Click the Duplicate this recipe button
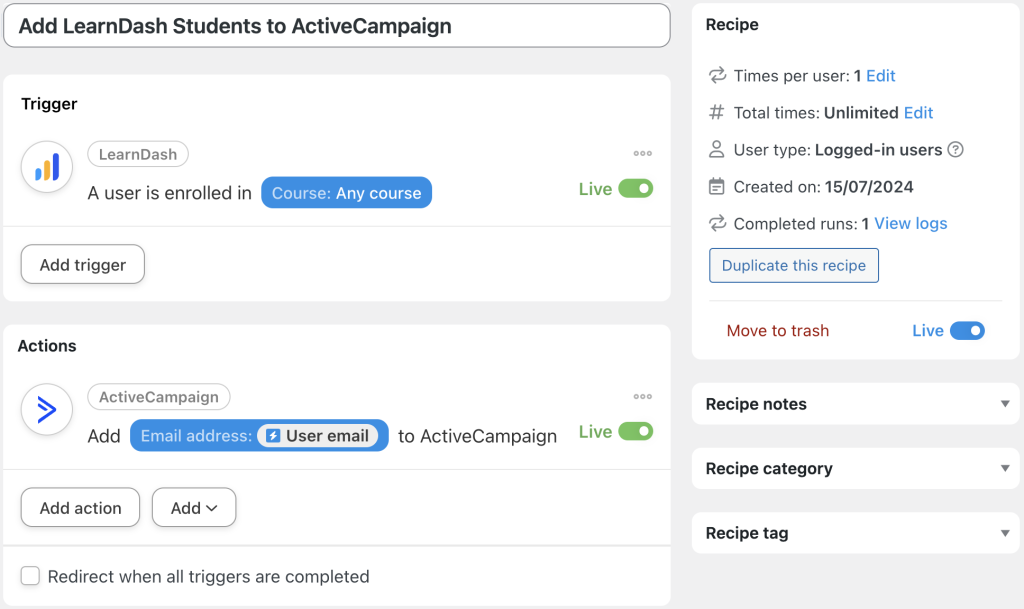The image size is (1024, 609). click(x=794, y=266)
